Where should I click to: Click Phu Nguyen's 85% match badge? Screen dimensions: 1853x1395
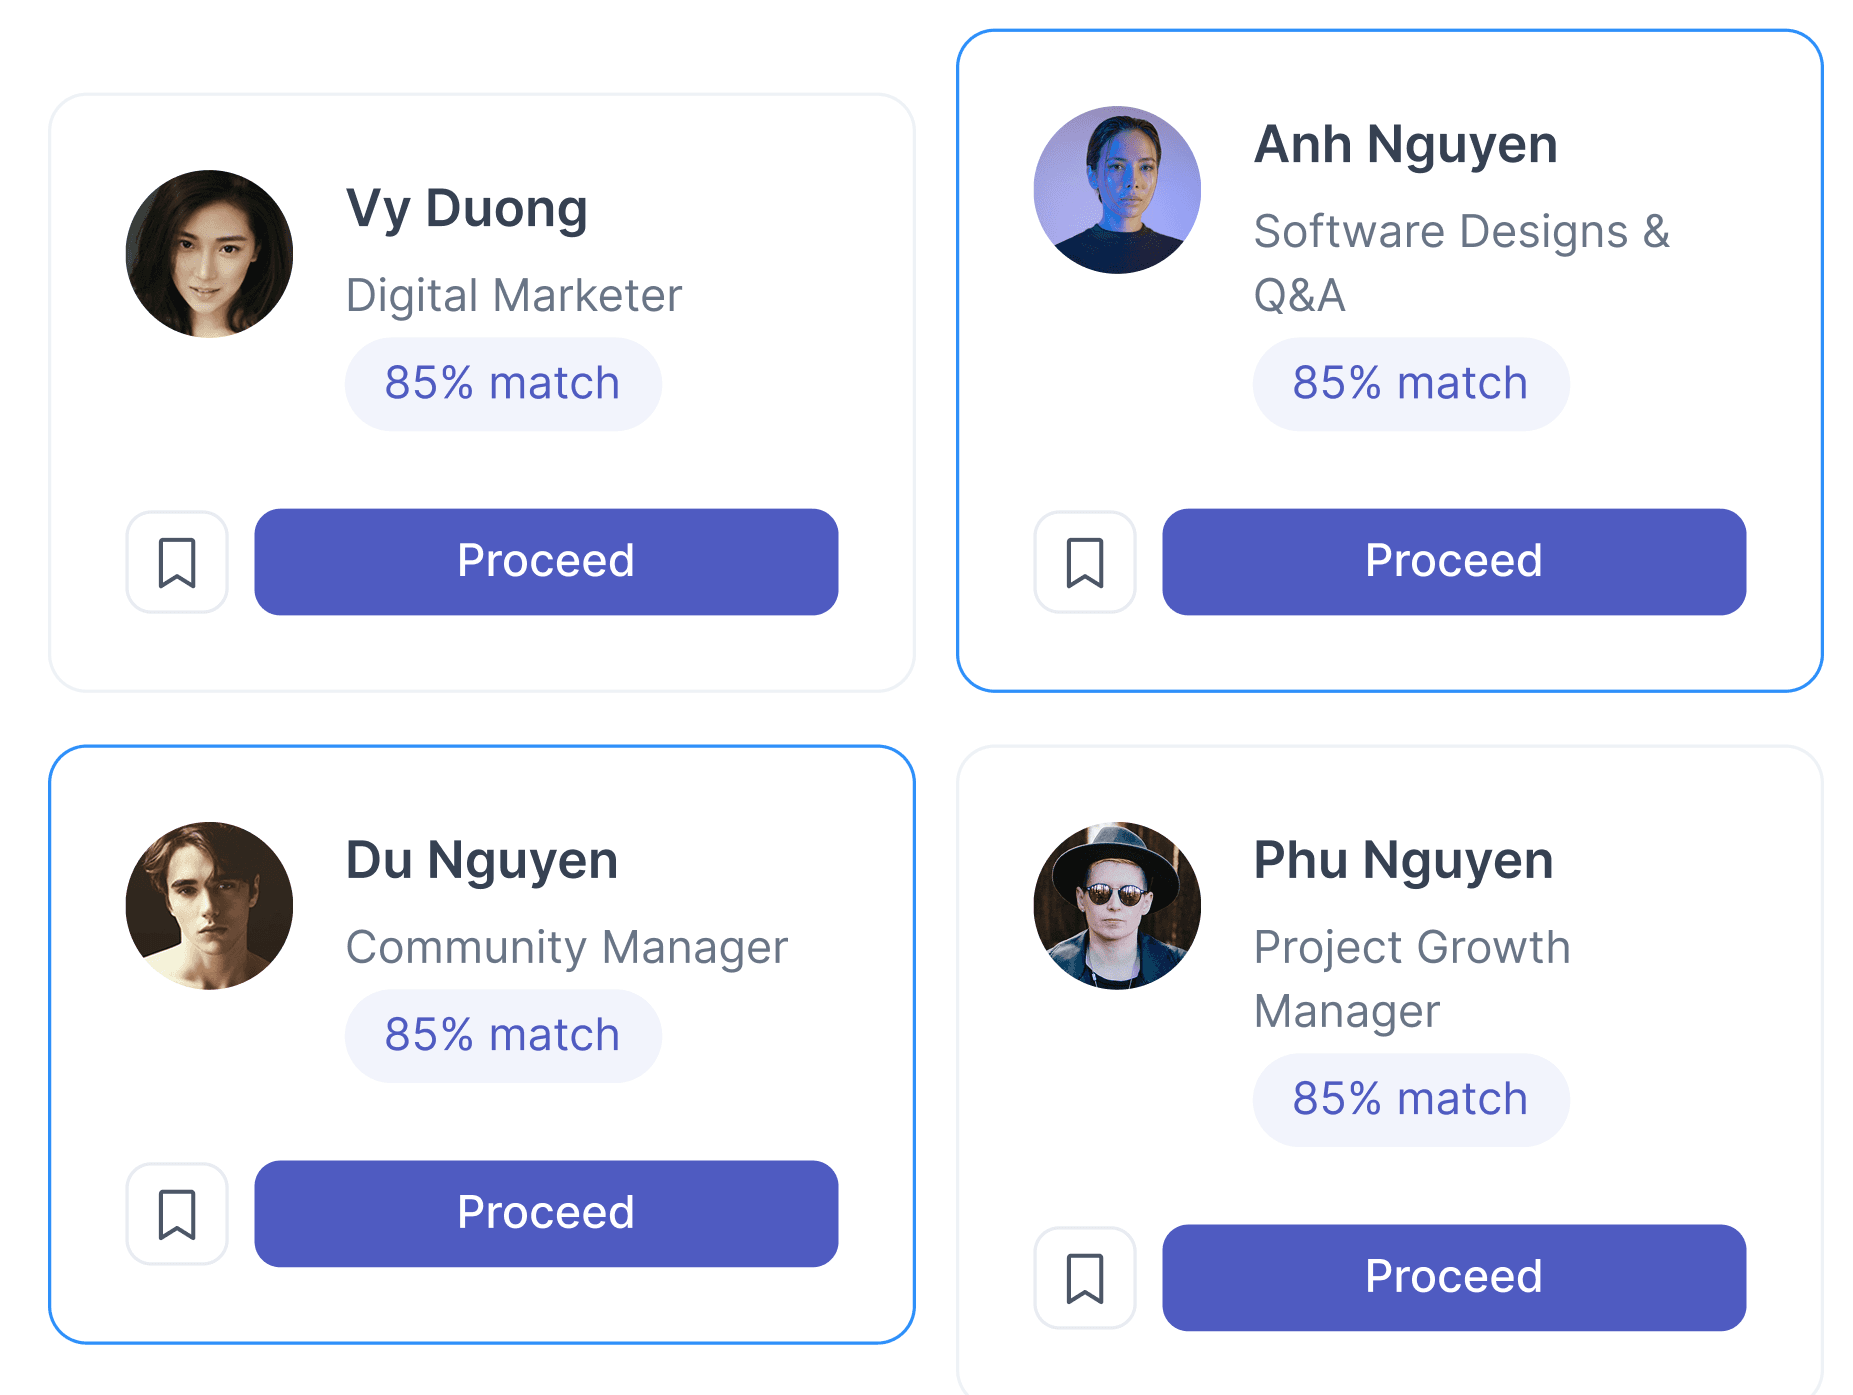click(x=1411, y=1100)
